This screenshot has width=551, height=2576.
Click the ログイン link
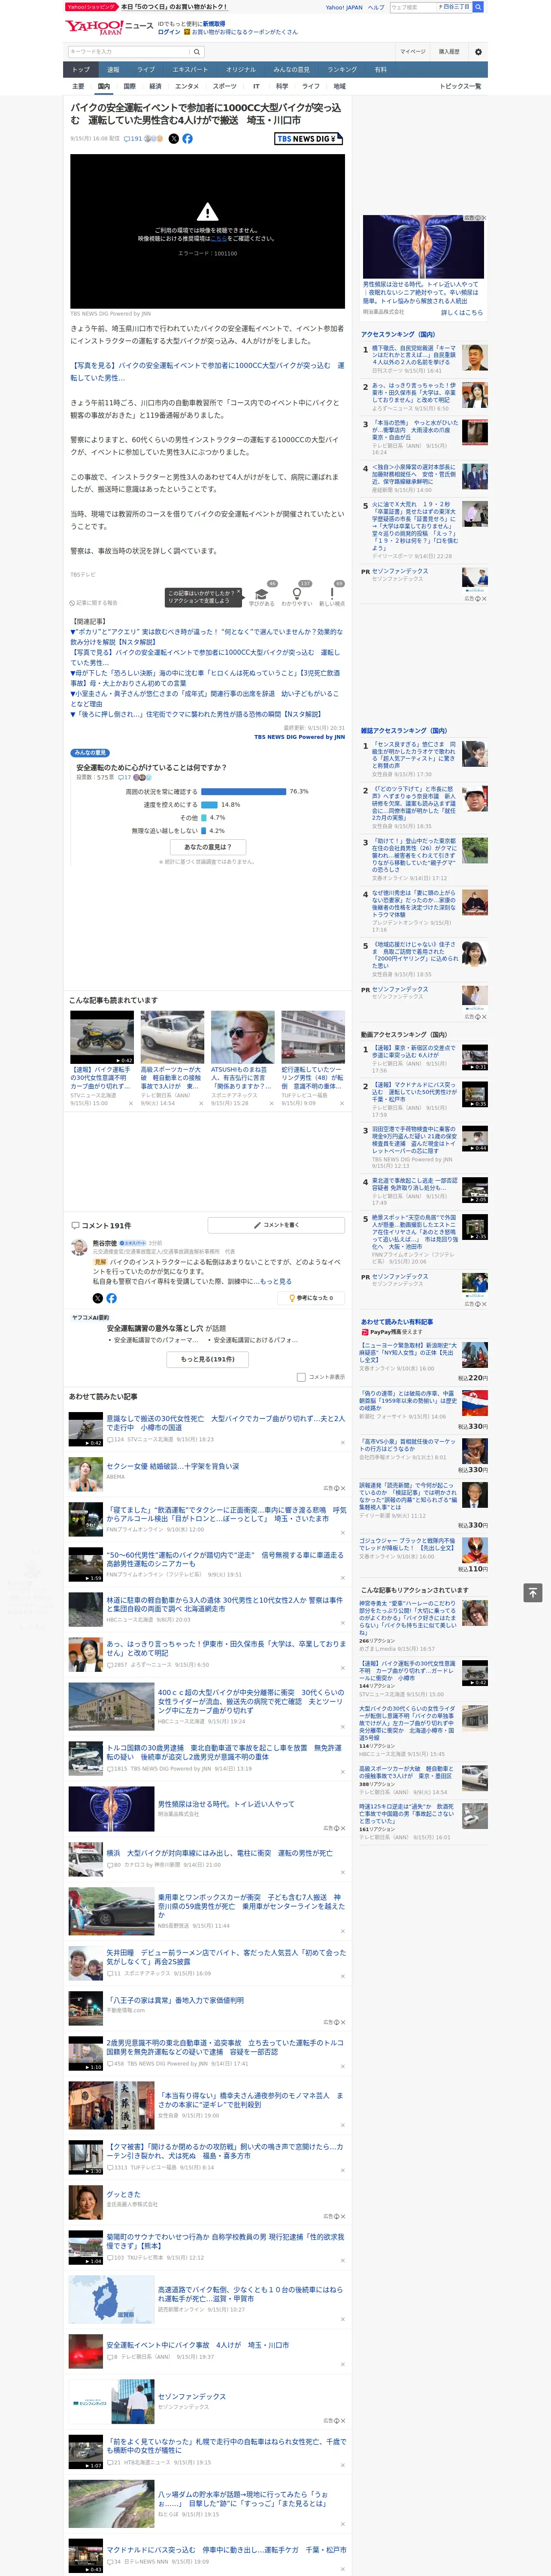[169, 32]
